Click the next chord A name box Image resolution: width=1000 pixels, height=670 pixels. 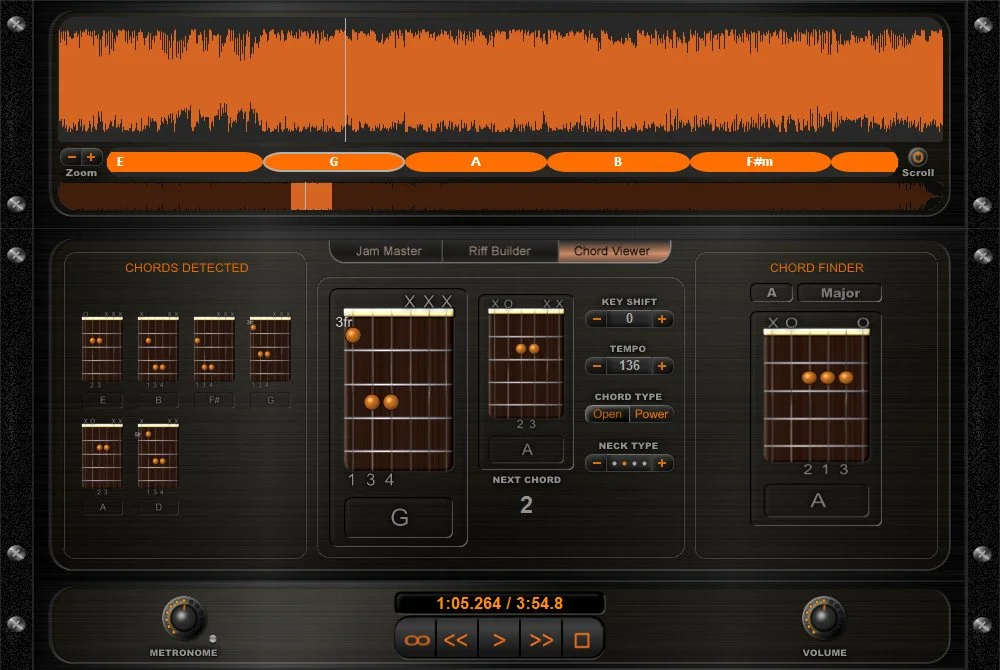tap(526, 449)
